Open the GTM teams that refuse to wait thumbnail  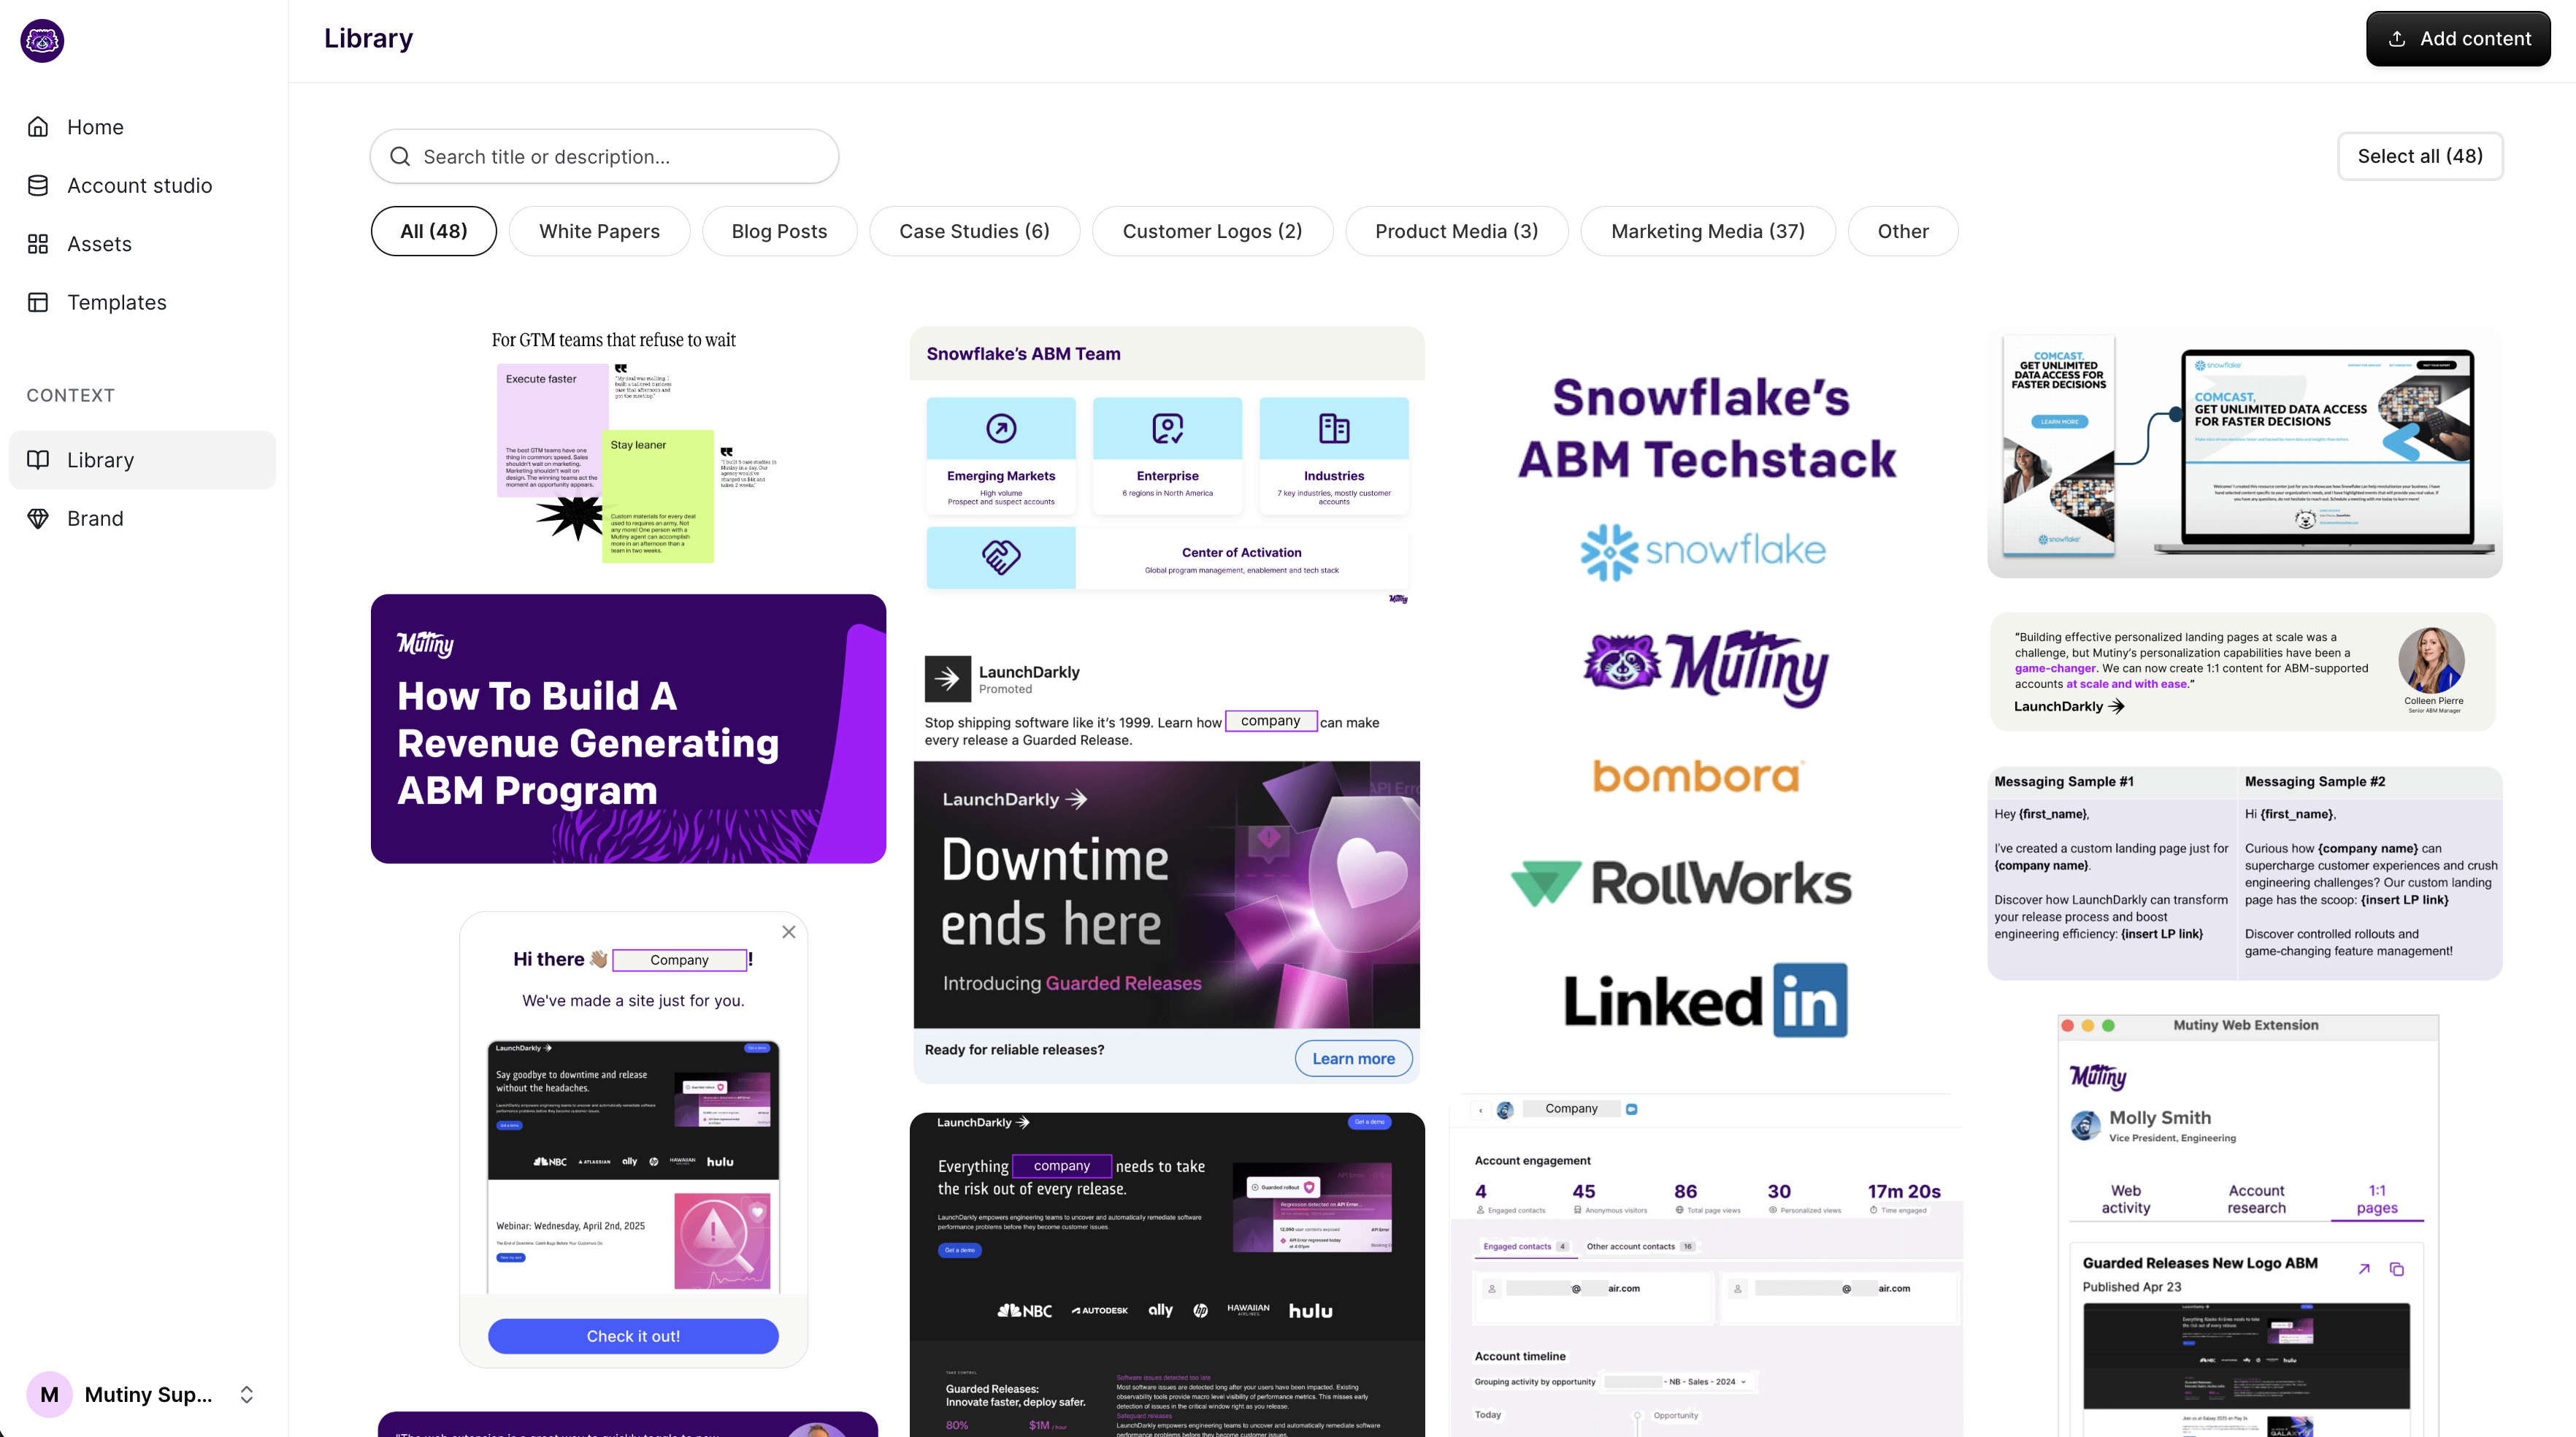pos(628,445)
